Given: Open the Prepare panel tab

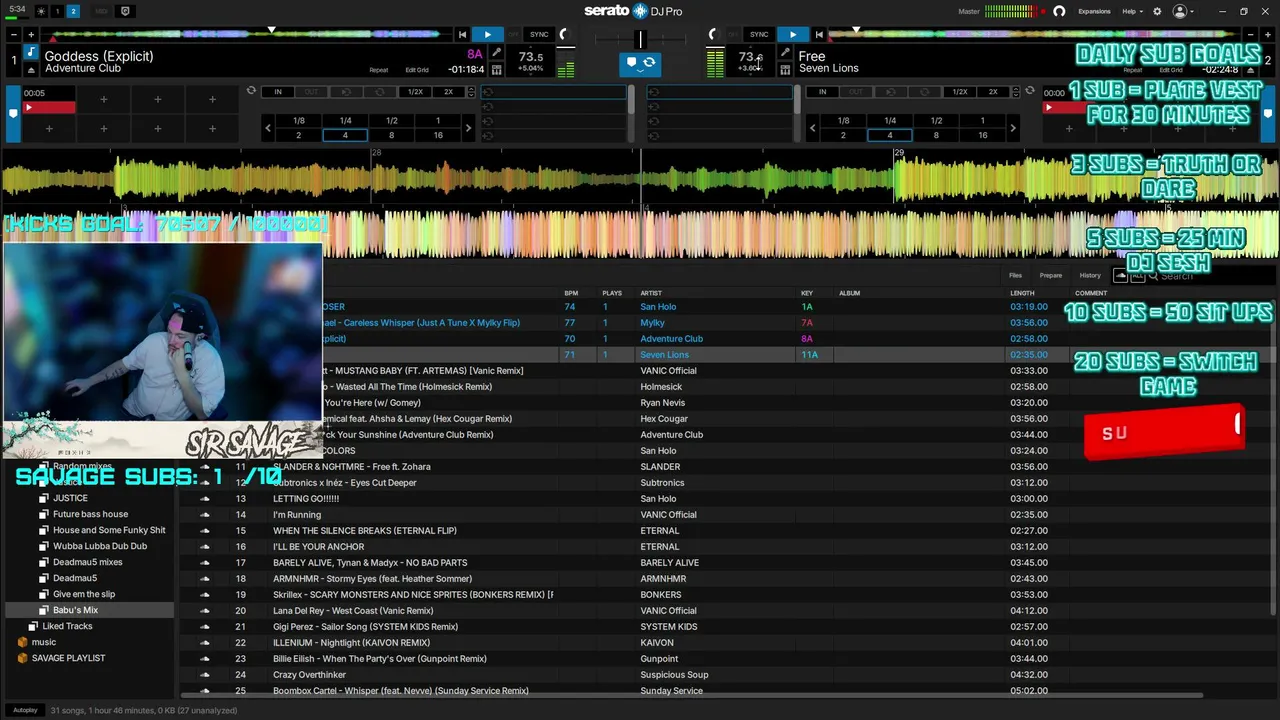Looking at the screenshot, I should click(x=1050, y=275).
